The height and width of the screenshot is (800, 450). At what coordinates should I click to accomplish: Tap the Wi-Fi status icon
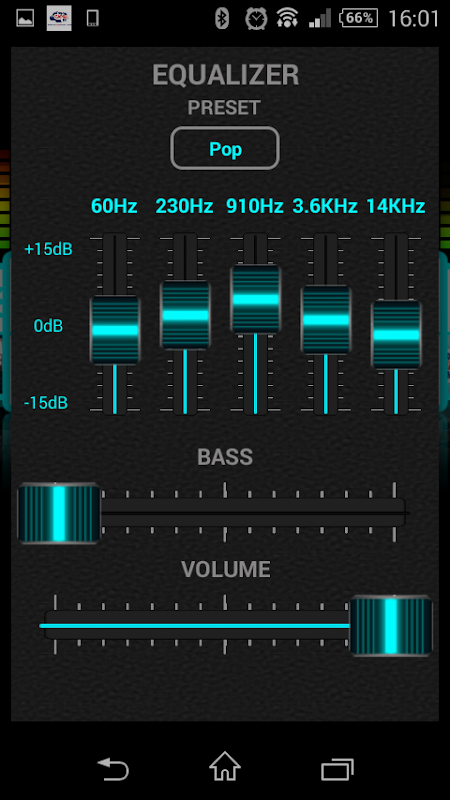point(287,19)
